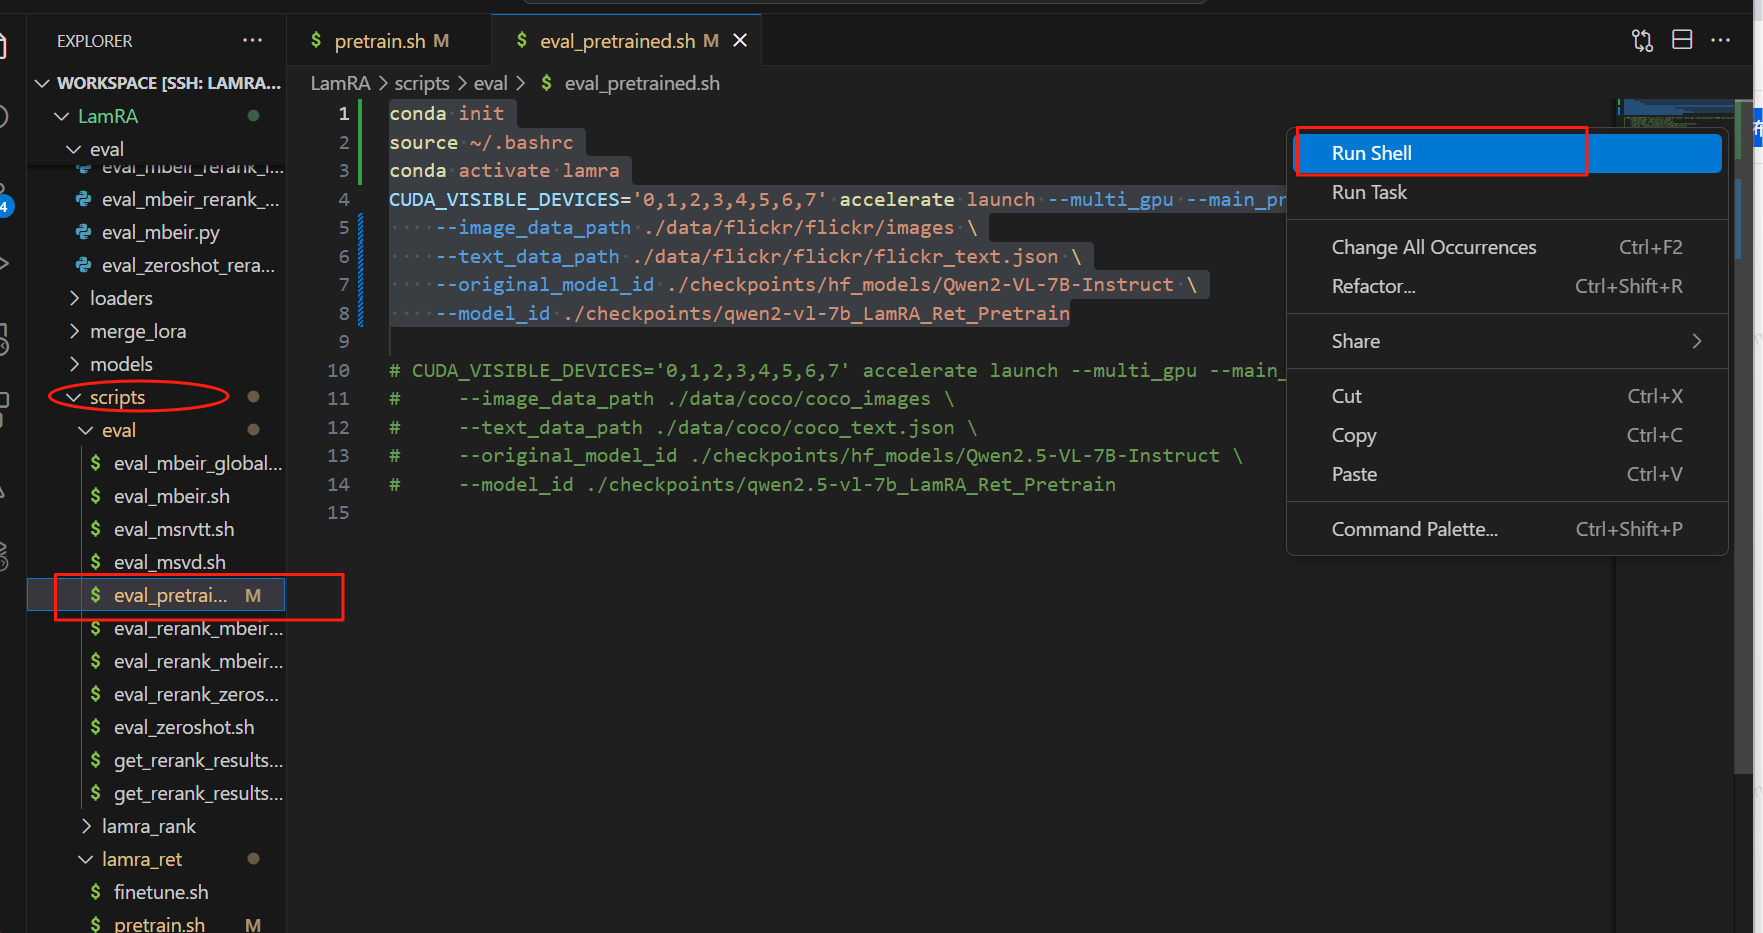
Task: Open eval_zeroshot.sh shell file
Action: pyautogui.click(x=183, y=727)
